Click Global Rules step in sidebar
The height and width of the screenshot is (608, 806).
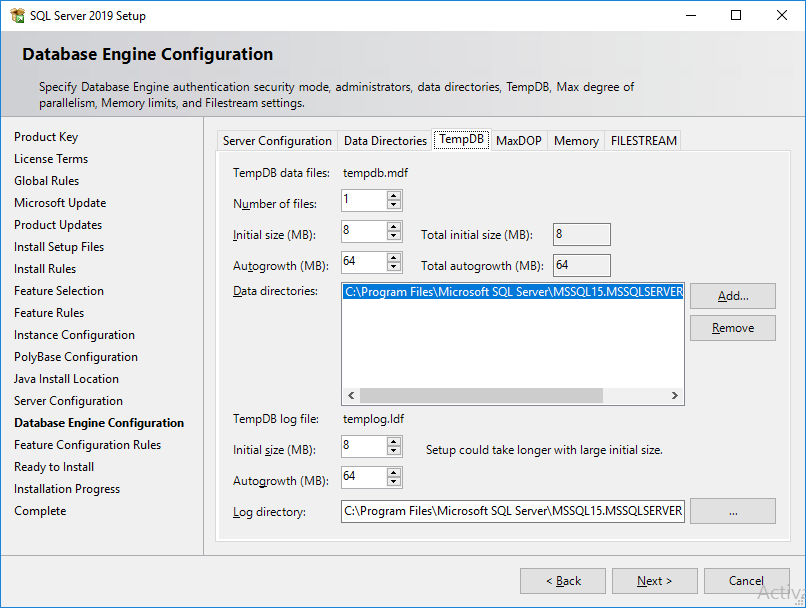pos(47,181)
